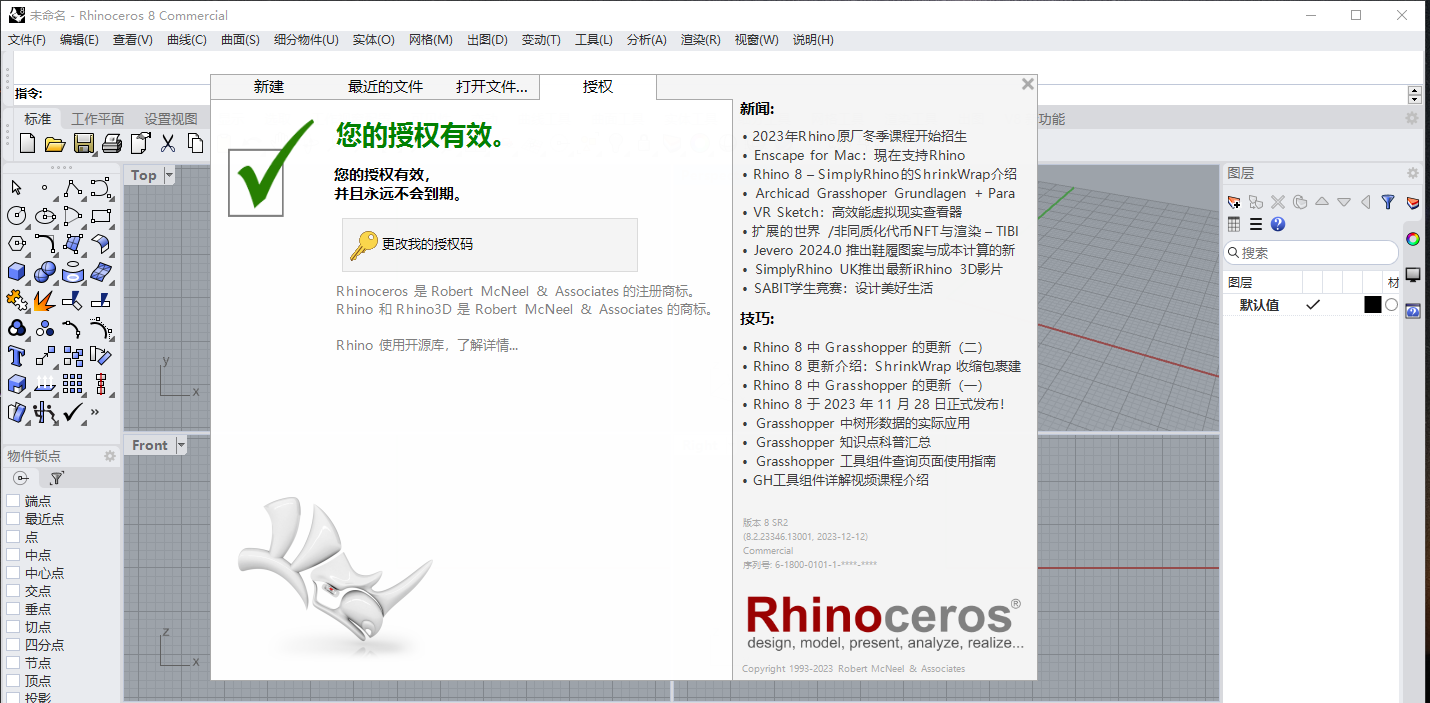1430x703 pixels.
Task: Enable the 中点 object snap checkbox
Action: coord(13,555)
